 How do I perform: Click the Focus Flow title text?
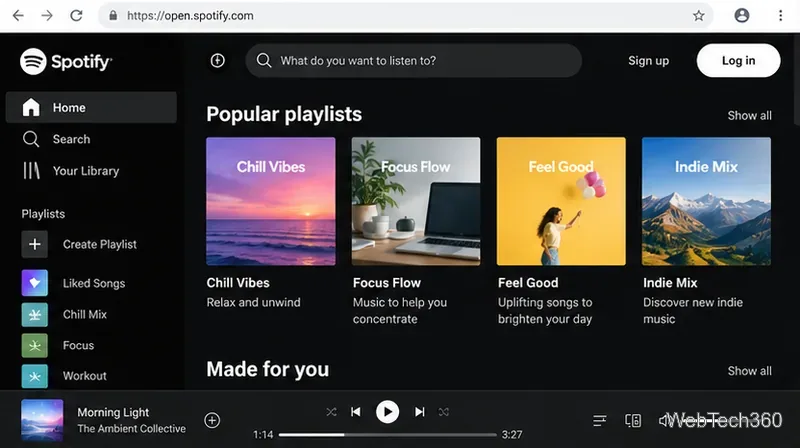pos(387,283)
